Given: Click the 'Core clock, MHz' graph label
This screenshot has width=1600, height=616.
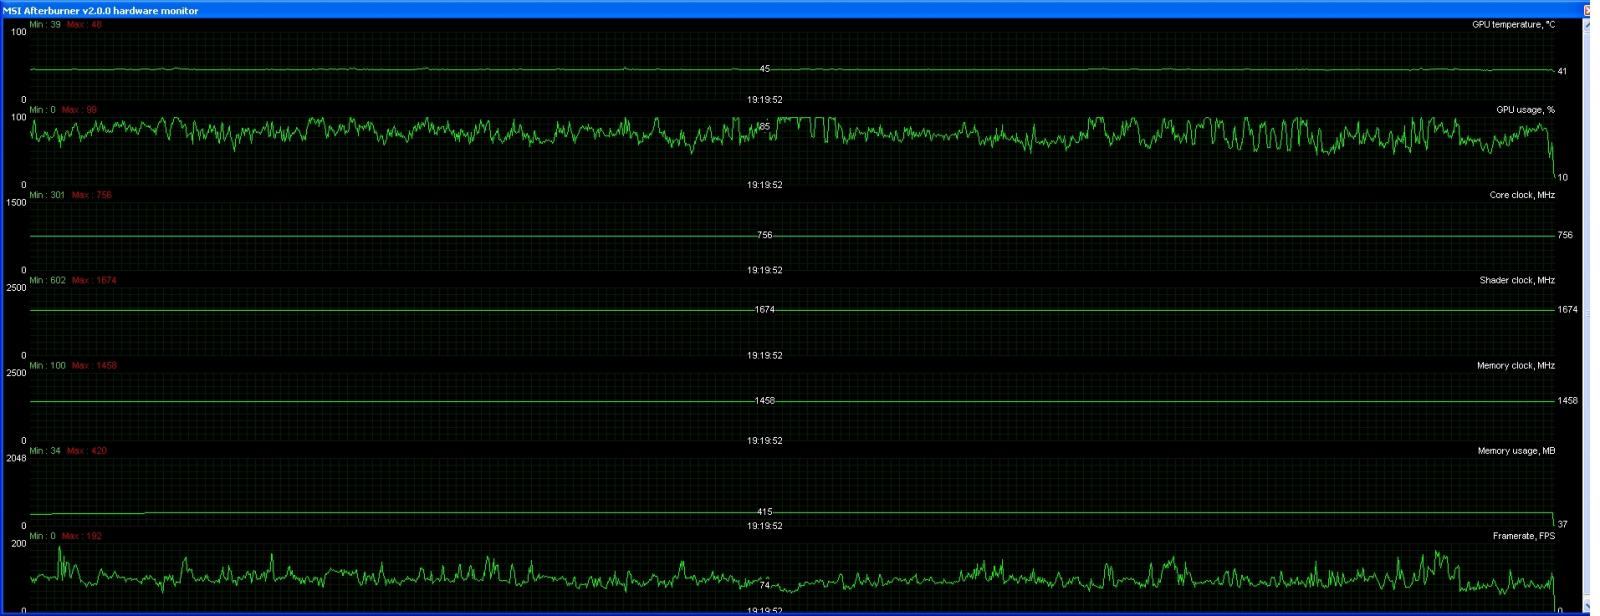Looking at the screenshot, I should [x=1522, y=195].
